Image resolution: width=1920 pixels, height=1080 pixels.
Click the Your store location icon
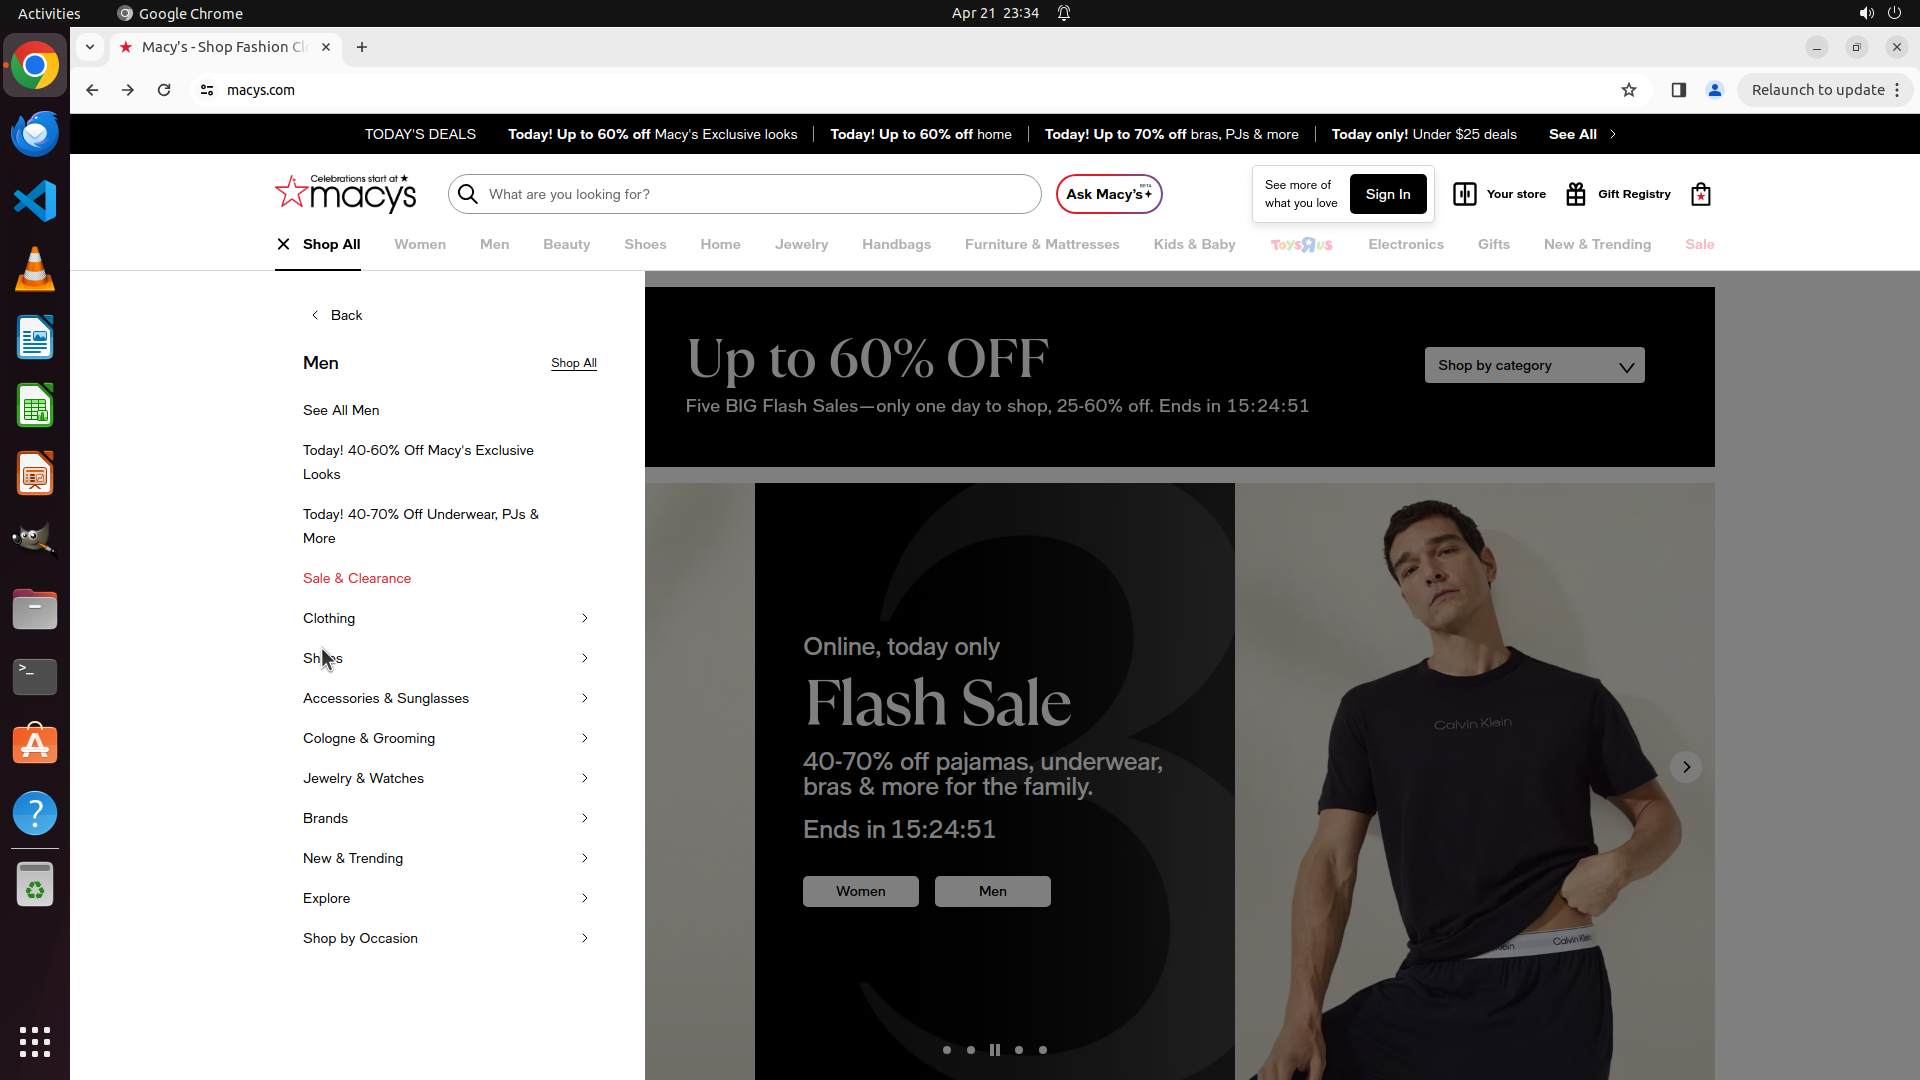1464,194
